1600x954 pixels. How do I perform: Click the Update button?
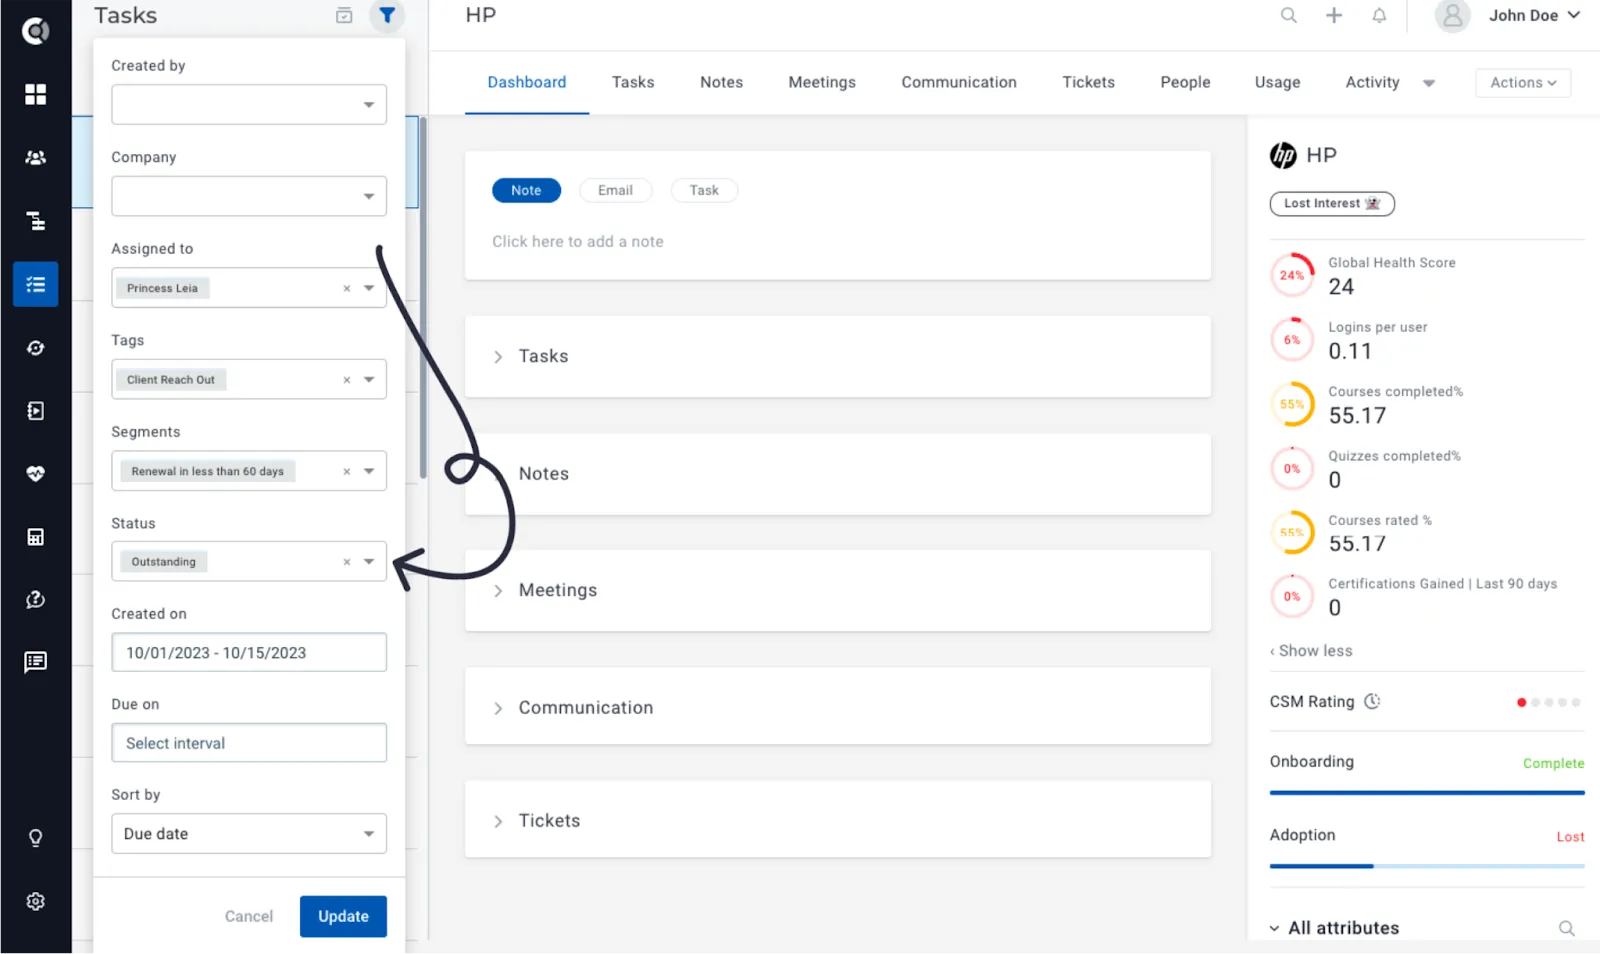[343, 916]
